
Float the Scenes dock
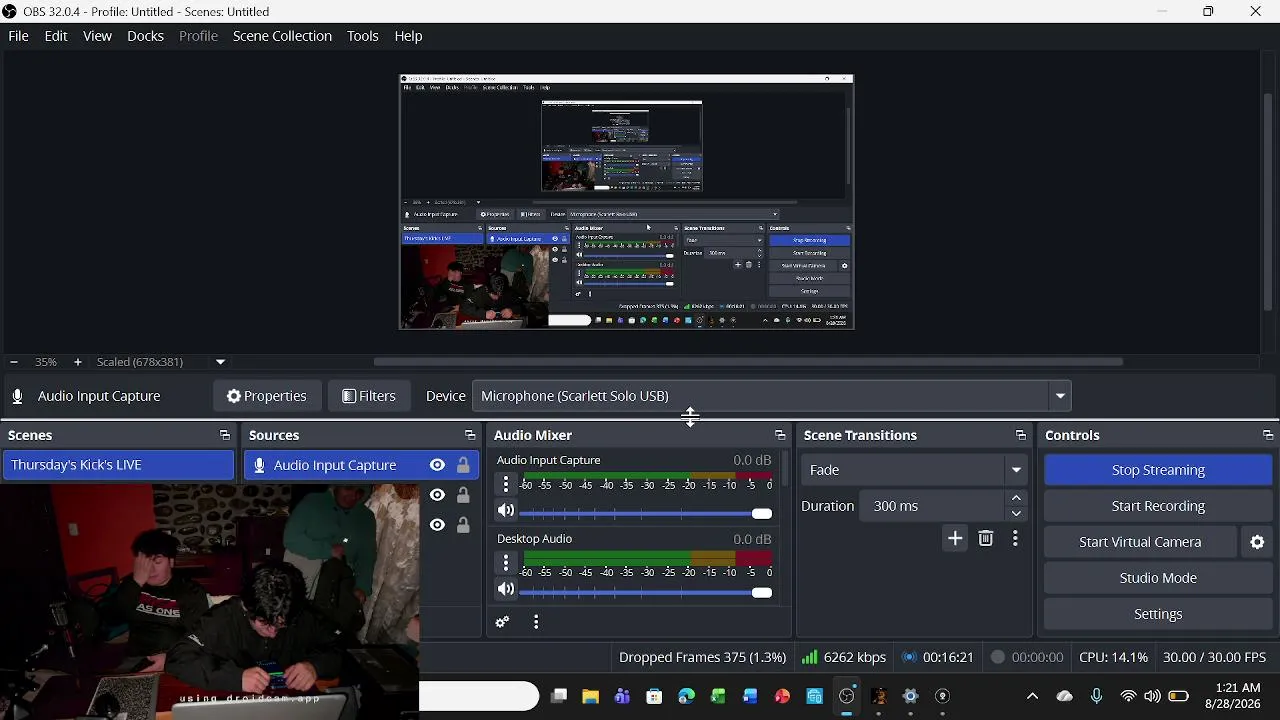coord(225,436)
